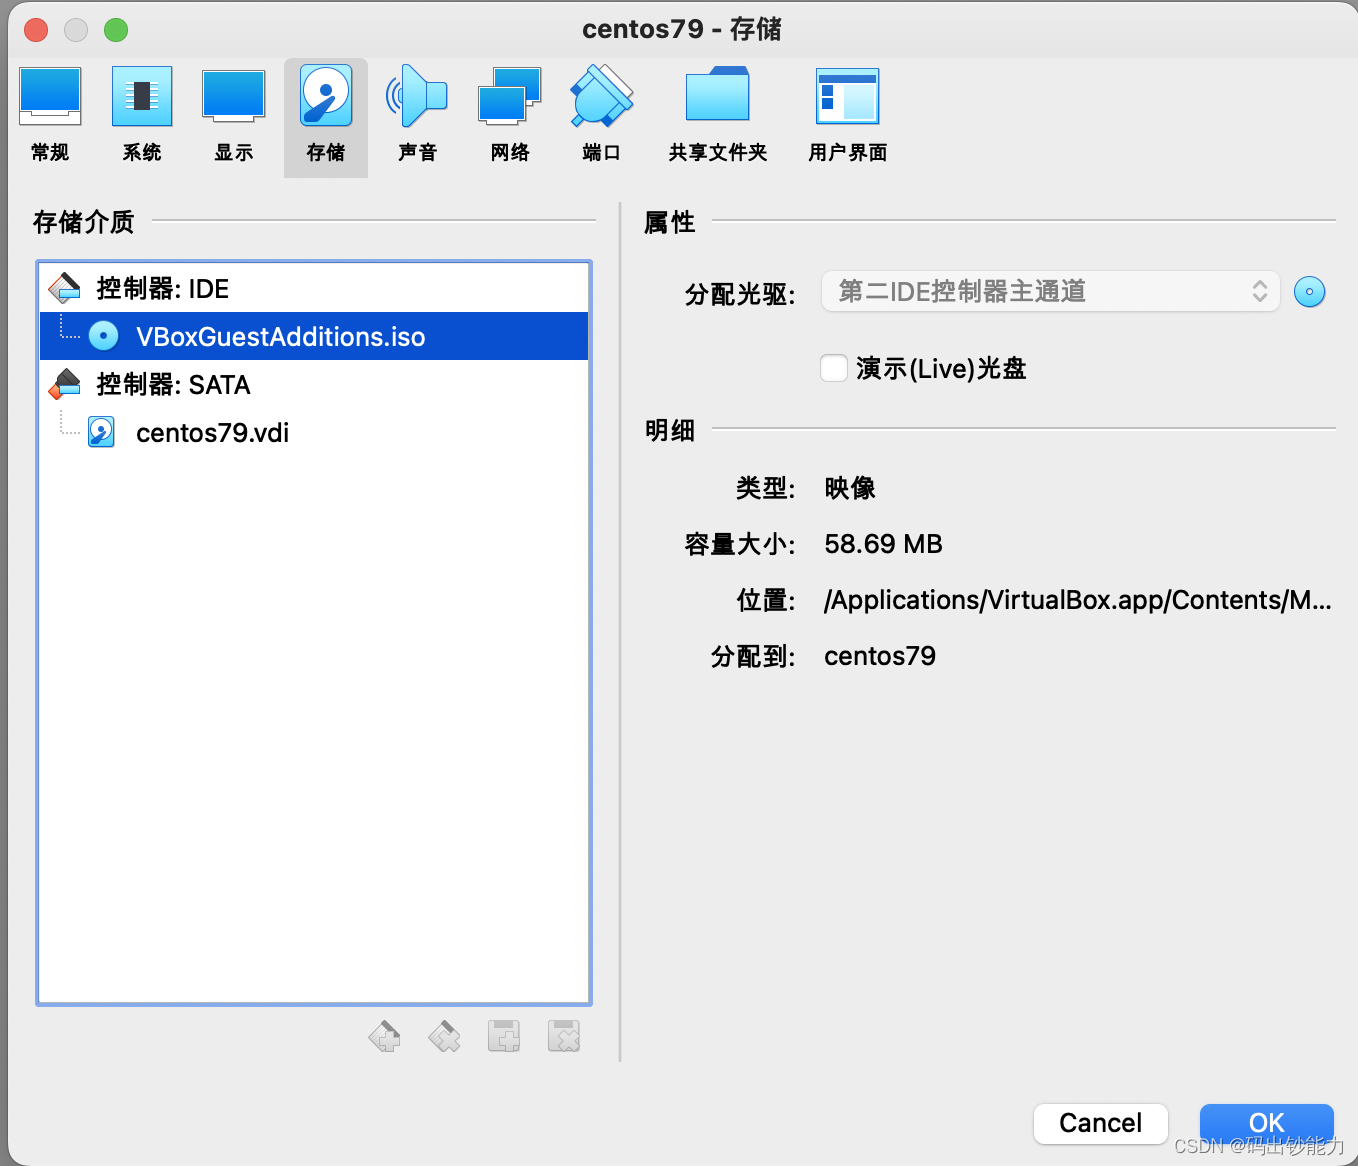Click the IDE controller icon
Image resolution: width=1358 pixels, height=1166 pixels.
pyautogui.click(x=65, y=288)
